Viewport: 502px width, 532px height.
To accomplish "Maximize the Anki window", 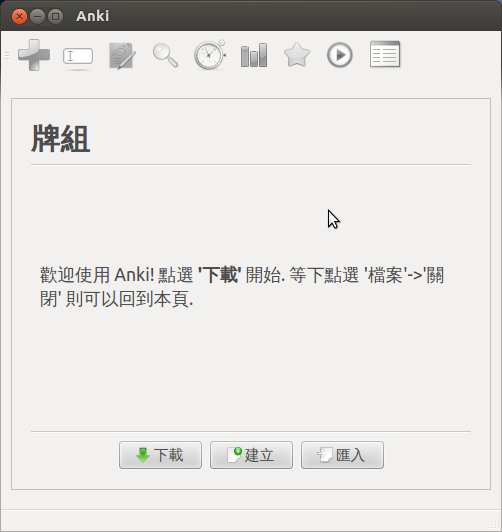I will (55, 16).
